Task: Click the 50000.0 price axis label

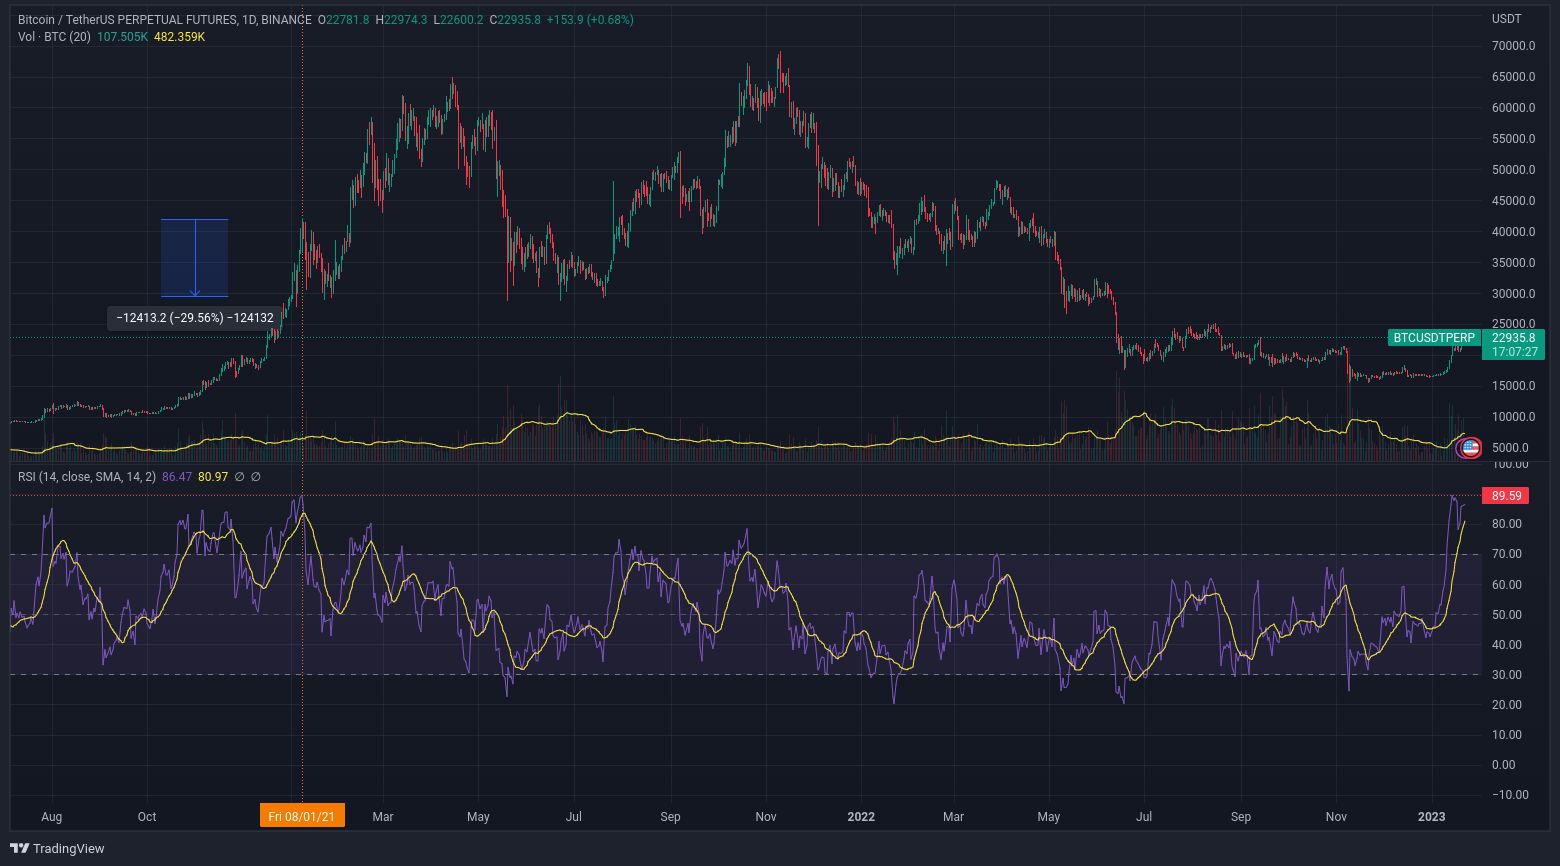Action: (x=1513, y=170)
